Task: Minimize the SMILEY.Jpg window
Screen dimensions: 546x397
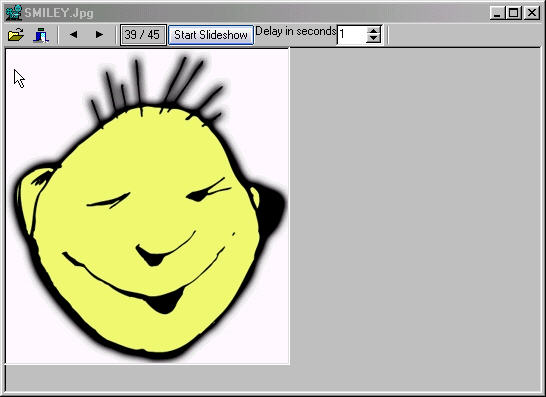Action: pyautogui.click(x=497, y=13)
